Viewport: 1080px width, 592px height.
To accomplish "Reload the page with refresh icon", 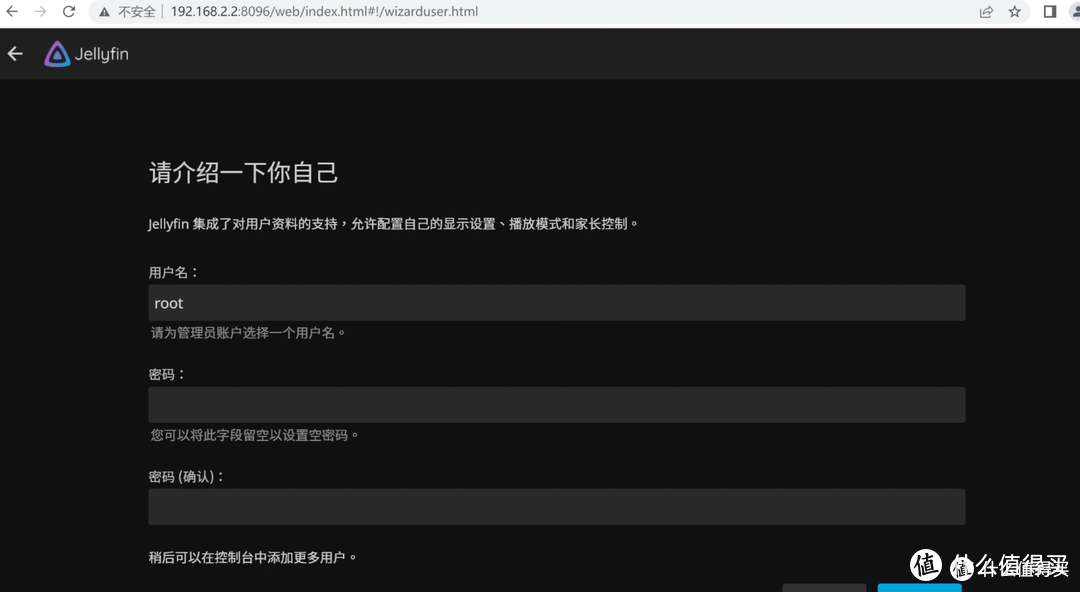I will 69,12.
